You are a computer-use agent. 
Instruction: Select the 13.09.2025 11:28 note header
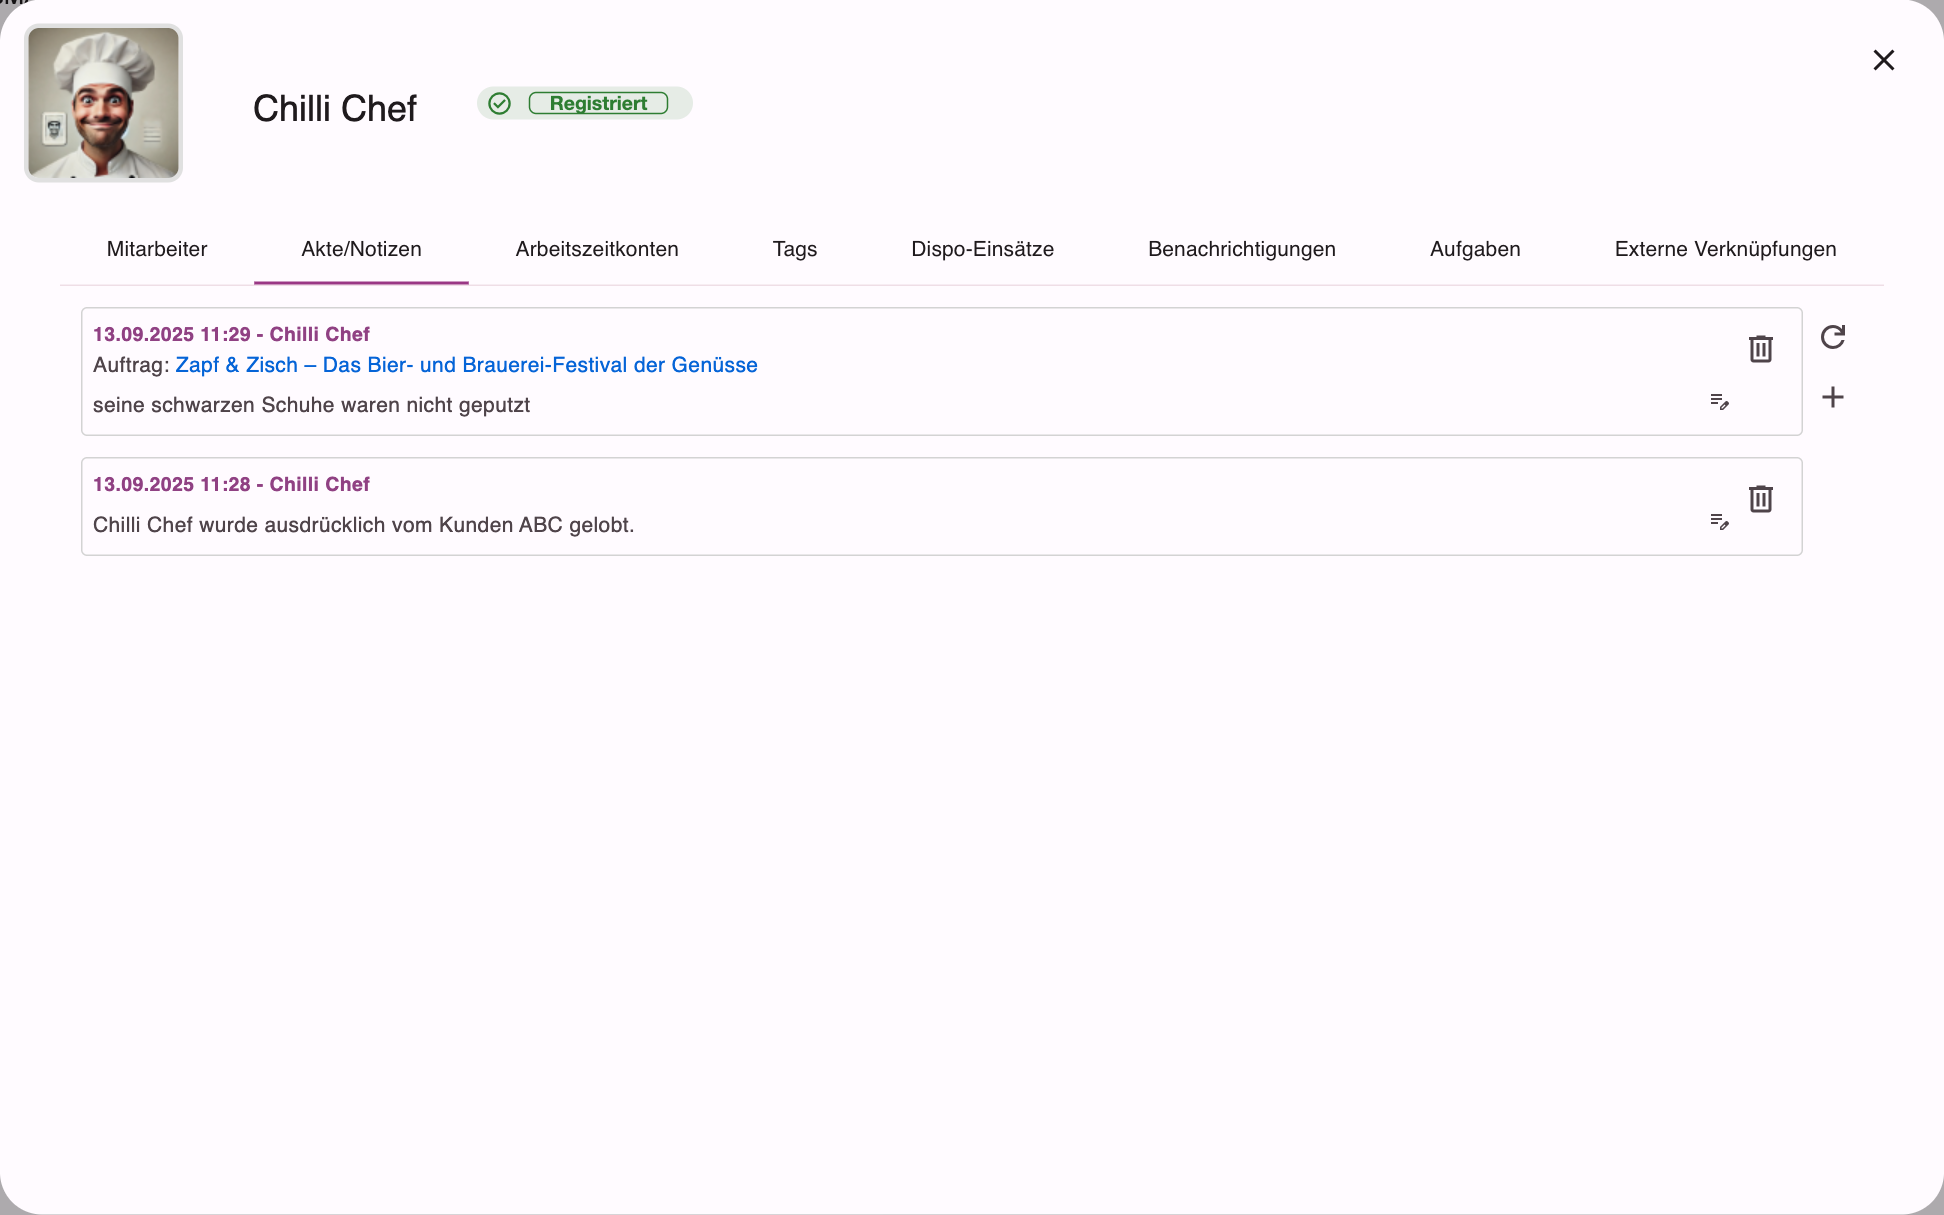click(x=231, y=484)
